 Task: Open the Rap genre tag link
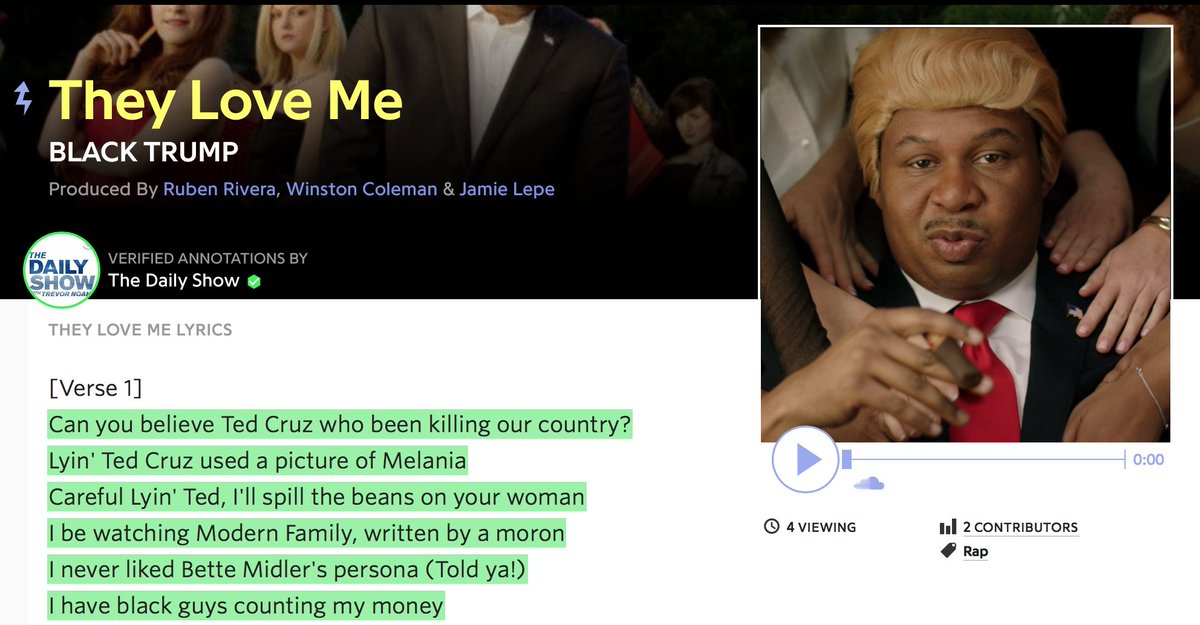[x=975, y=551]
